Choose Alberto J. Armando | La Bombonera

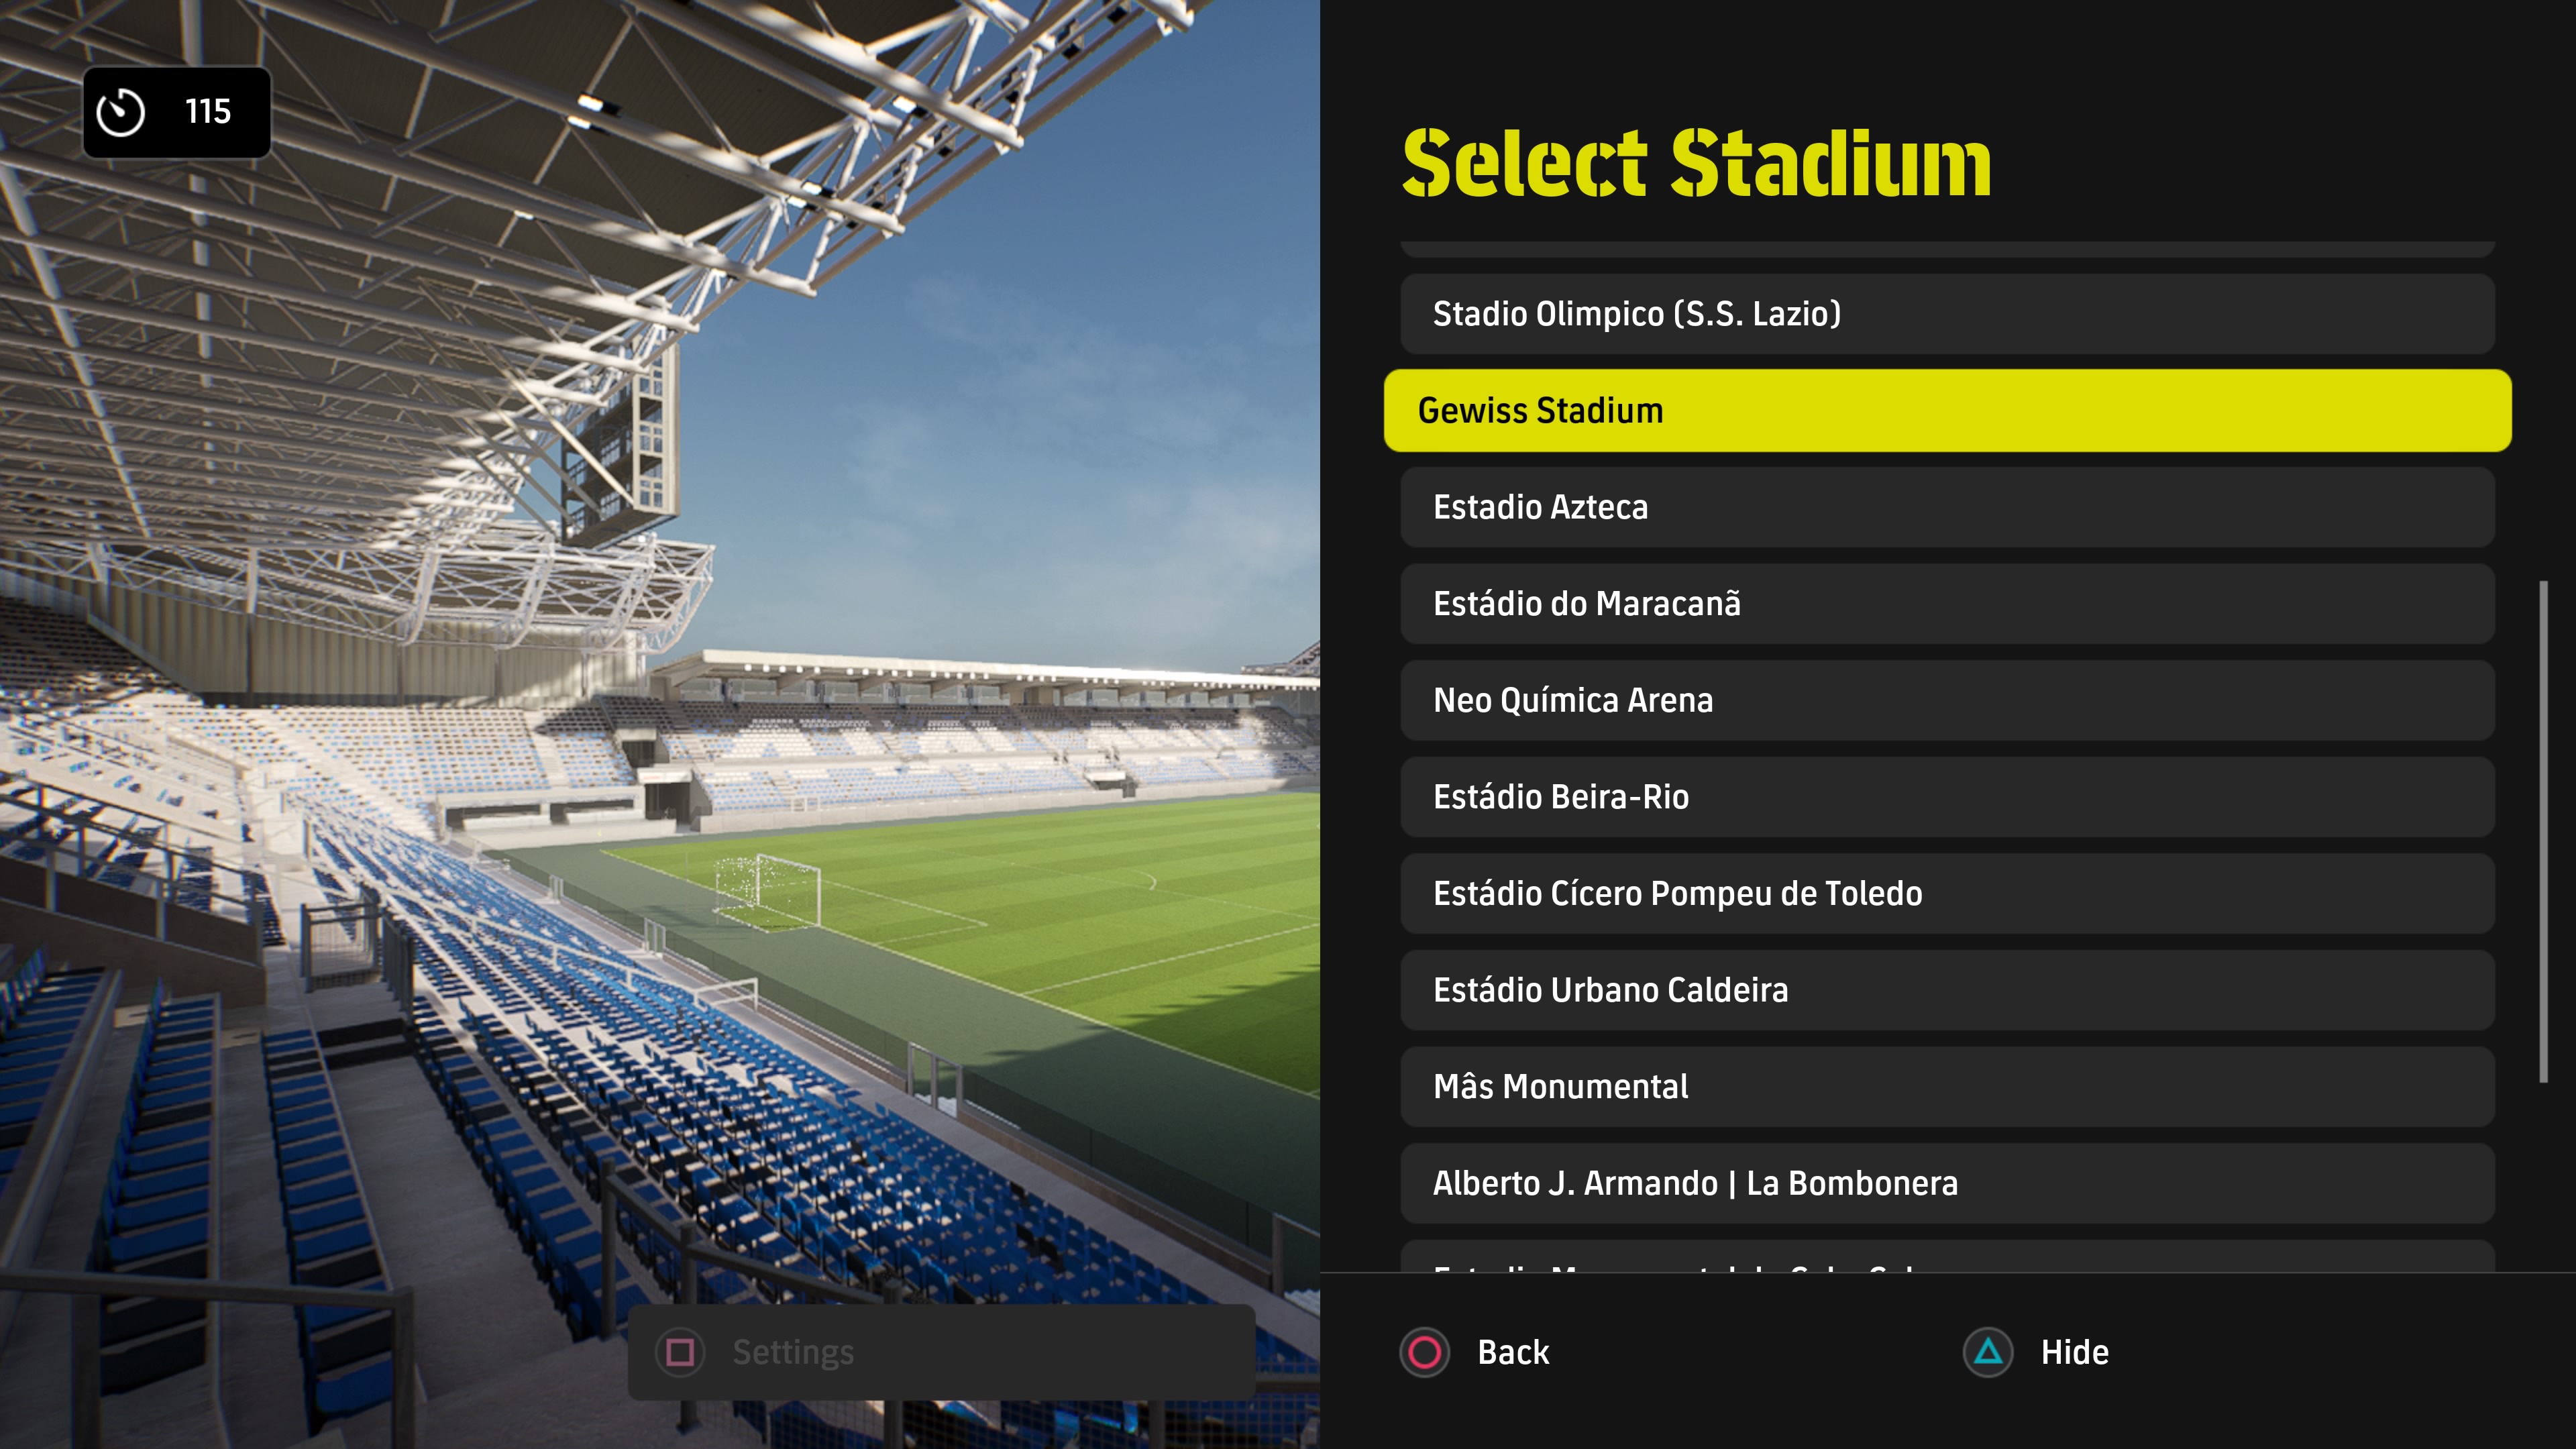coord(1946,1183)
